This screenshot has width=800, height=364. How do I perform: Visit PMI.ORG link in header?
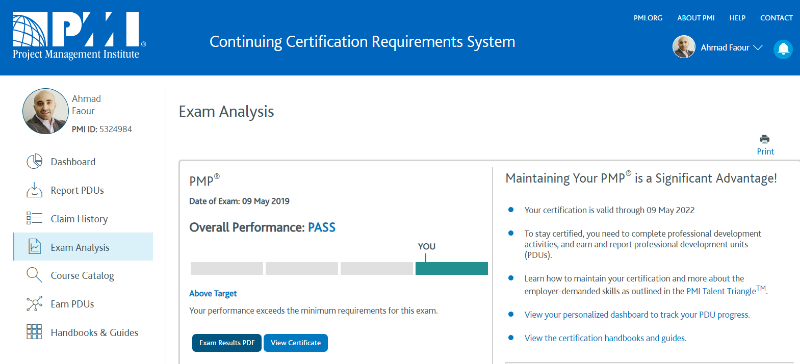click(x=647, y=18)
